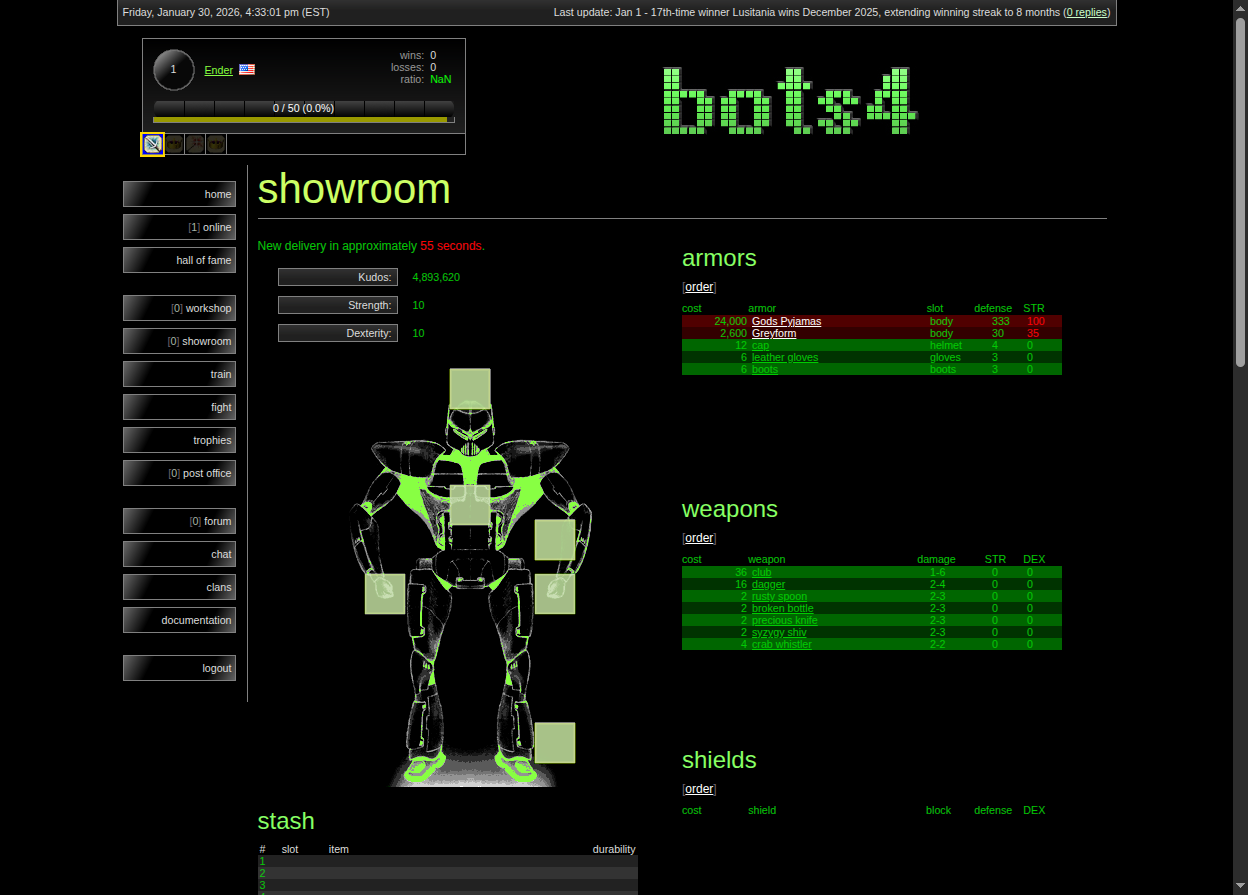Click the experience progress bar 0 / 50

tap(303, 108)
